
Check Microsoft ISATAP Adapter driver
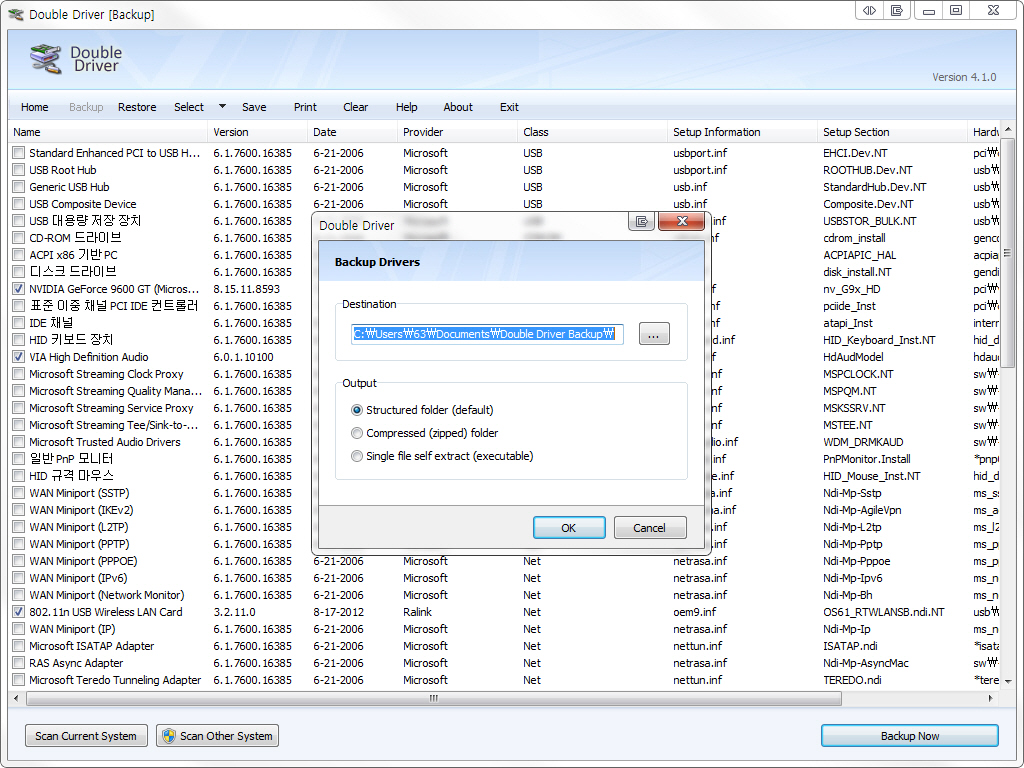18,646
